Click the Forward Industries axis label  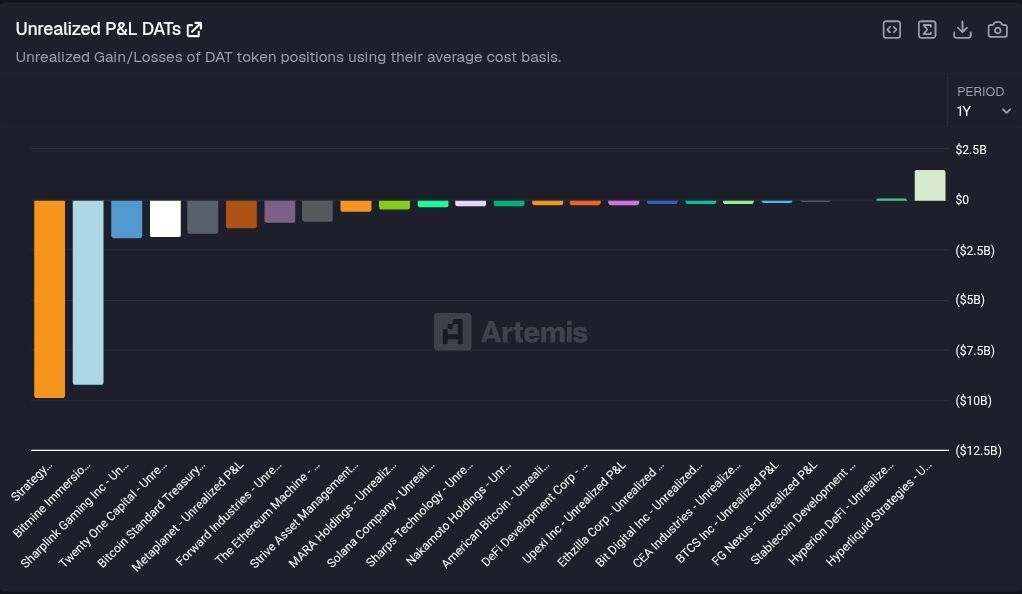229,514
